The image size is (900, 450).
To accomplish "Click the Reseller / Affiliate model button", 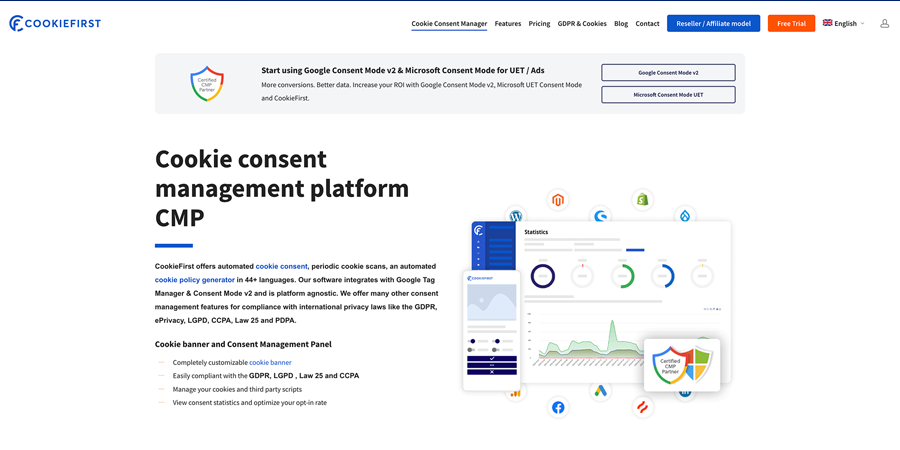I will (713, 23).
